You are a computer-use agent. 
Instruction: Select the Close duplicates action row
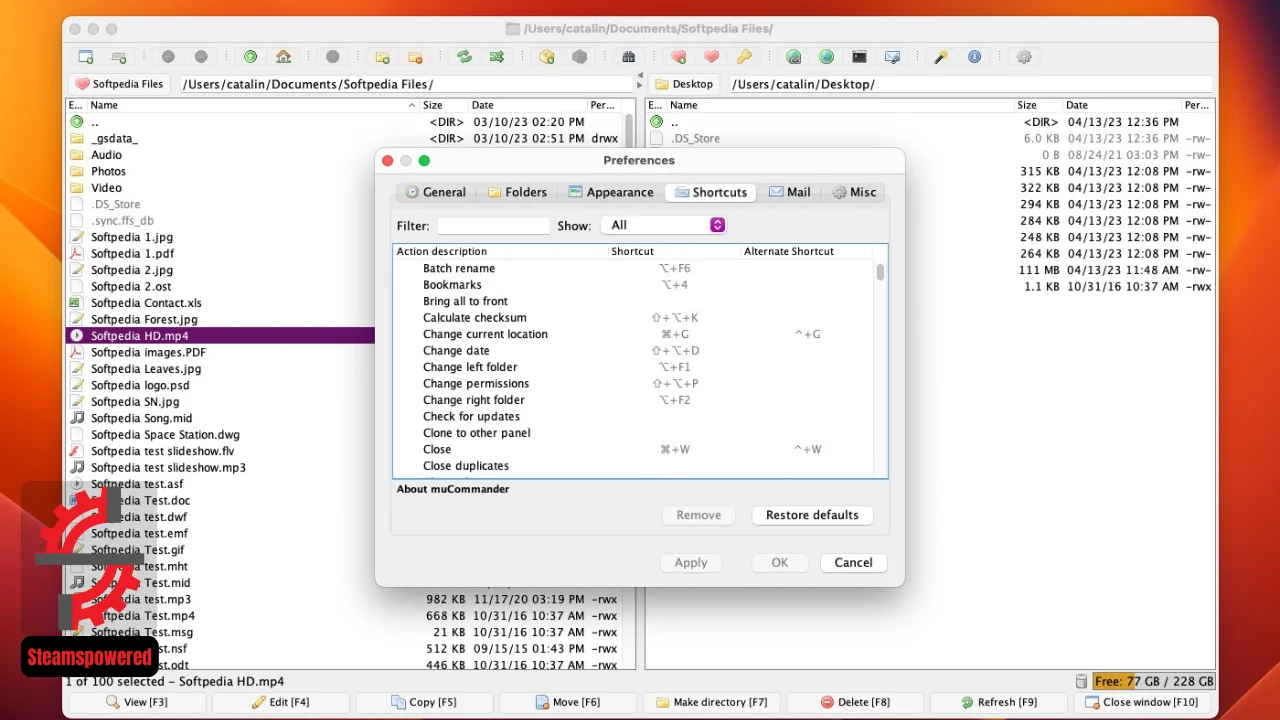click(x=633, y=466)
